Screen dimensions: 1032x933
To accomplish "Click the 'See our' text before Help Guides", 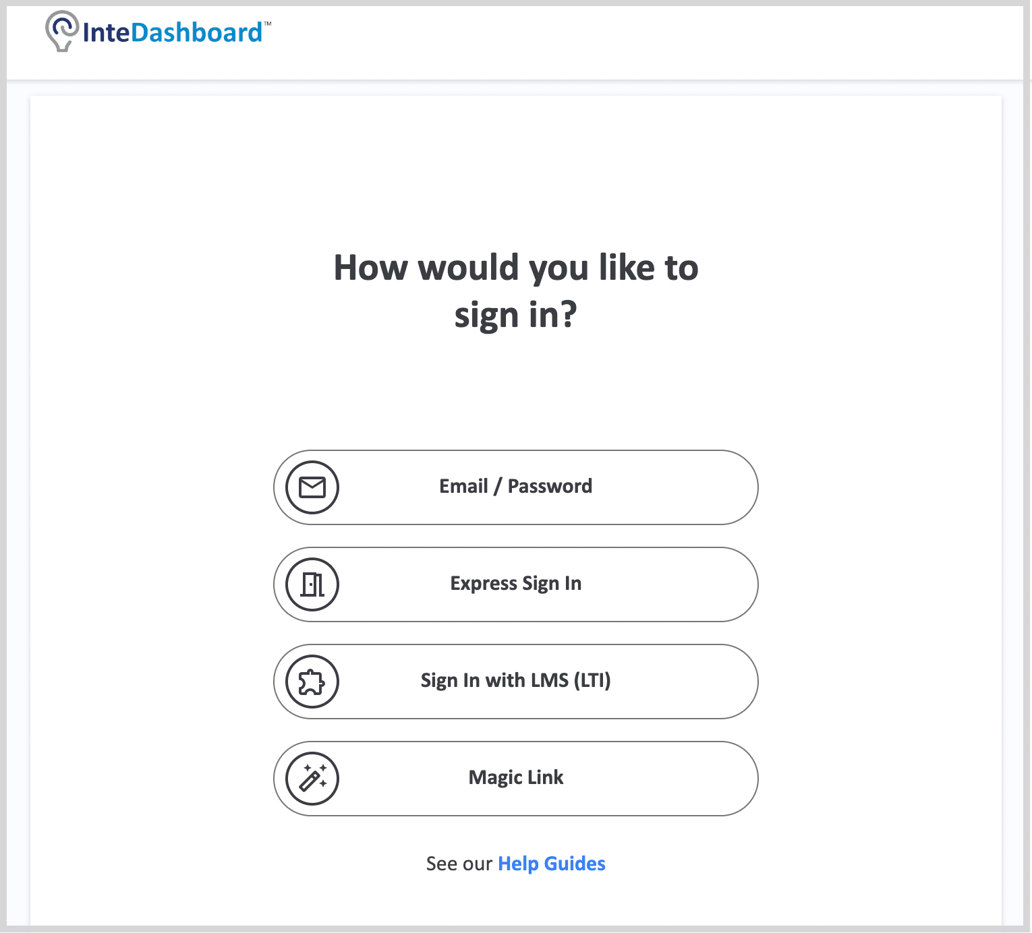I will (x=460, y=863).
